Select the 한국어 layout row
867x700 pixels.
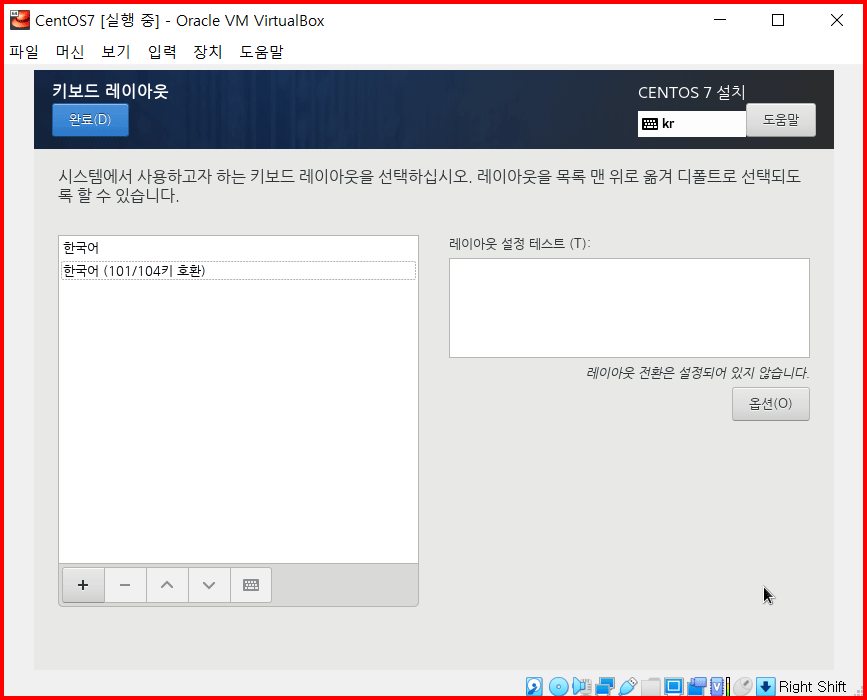coord(238,248)
